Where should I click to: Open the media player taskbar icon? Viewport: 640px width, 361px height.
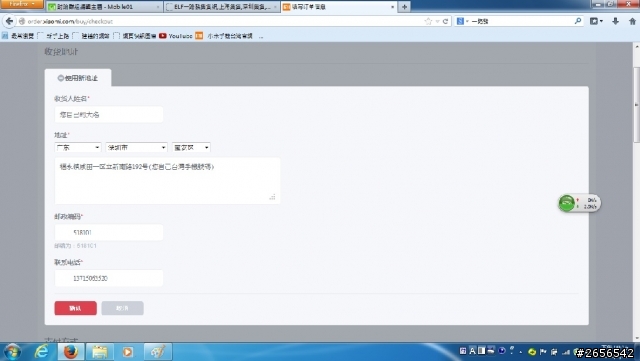128,352
